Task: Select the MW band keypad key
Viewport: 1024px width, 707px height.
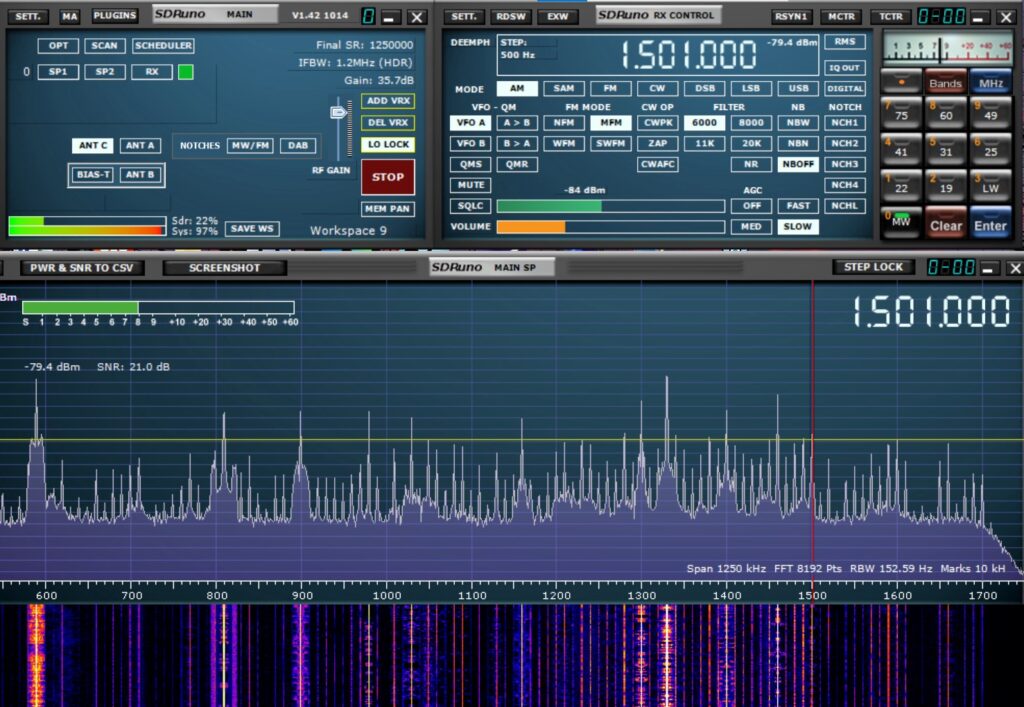Action: pyautogui.click(x=901, y=223)
